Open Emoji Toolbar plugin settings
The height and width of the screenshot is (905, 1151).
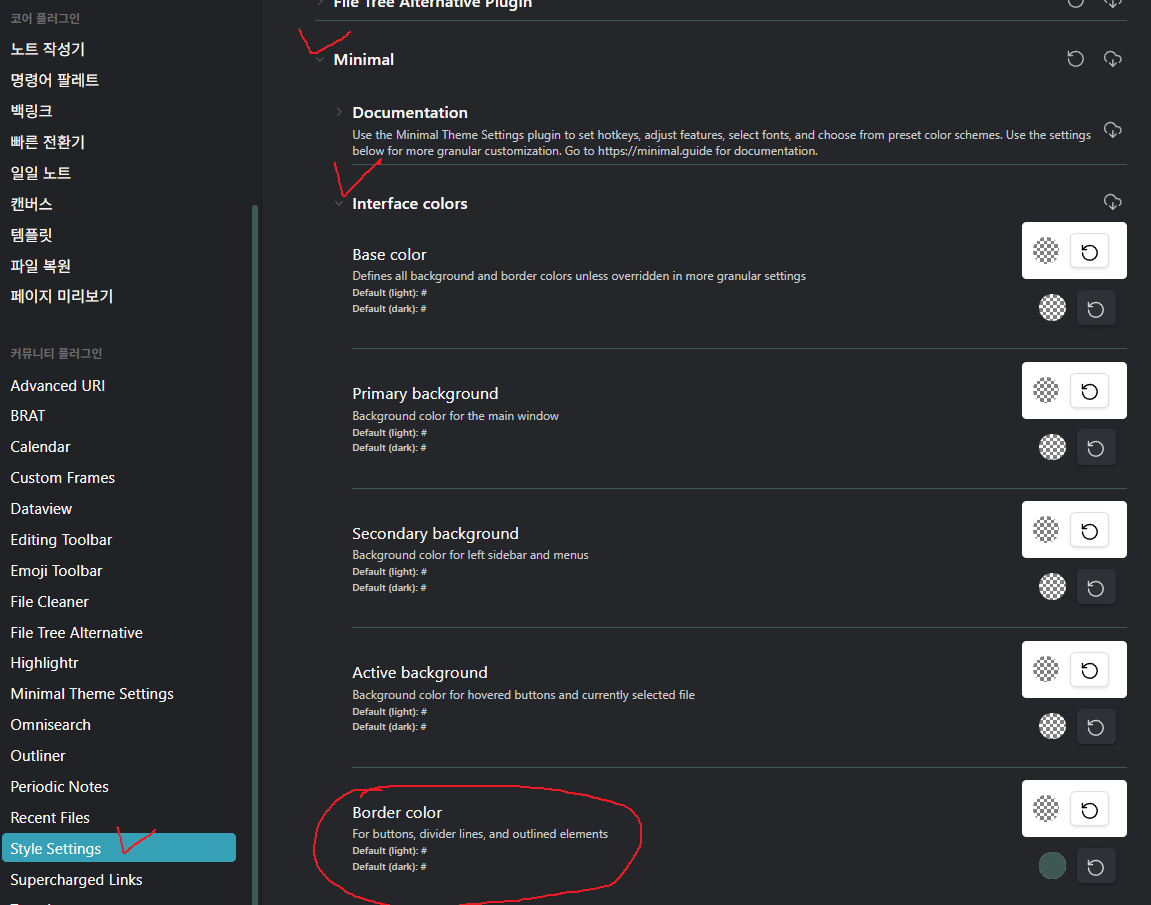tap(57, 571)
